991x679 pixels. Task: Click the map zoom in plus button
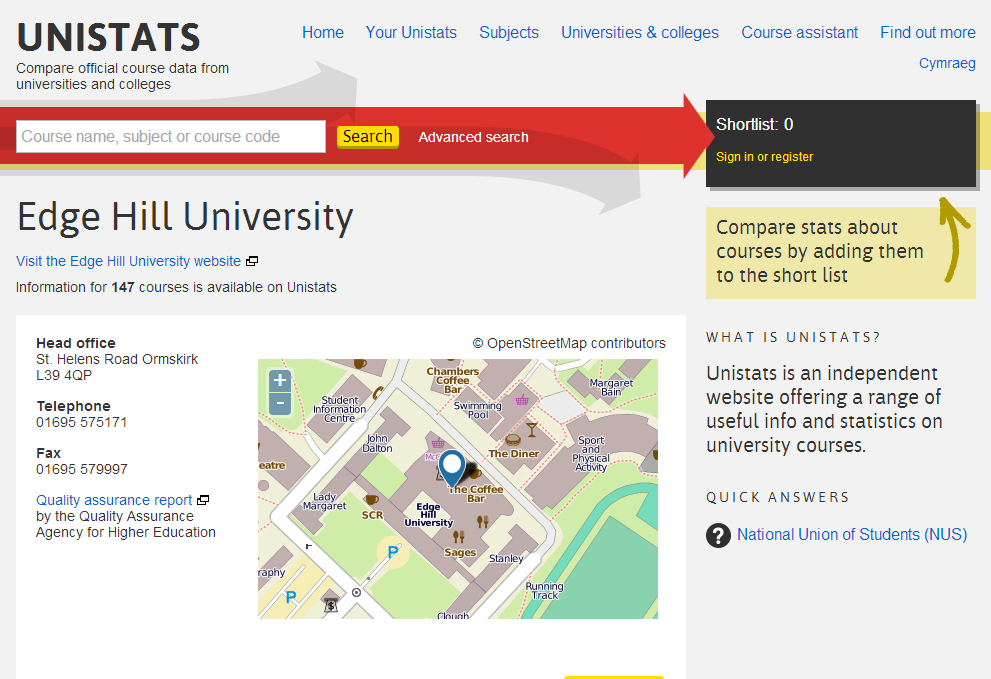[280, 381]
